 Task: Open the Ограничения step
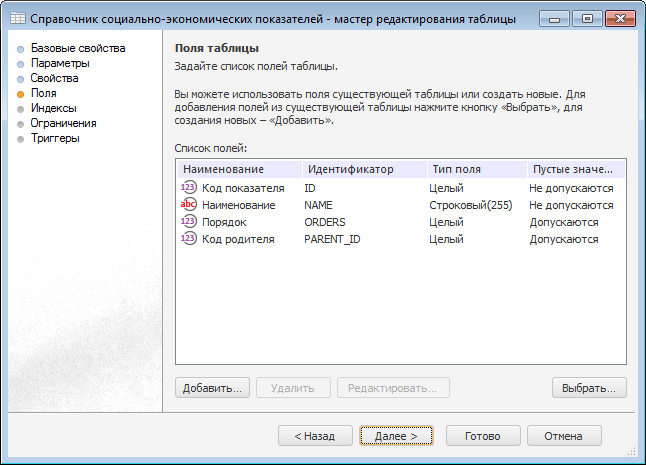click(64, 123)
